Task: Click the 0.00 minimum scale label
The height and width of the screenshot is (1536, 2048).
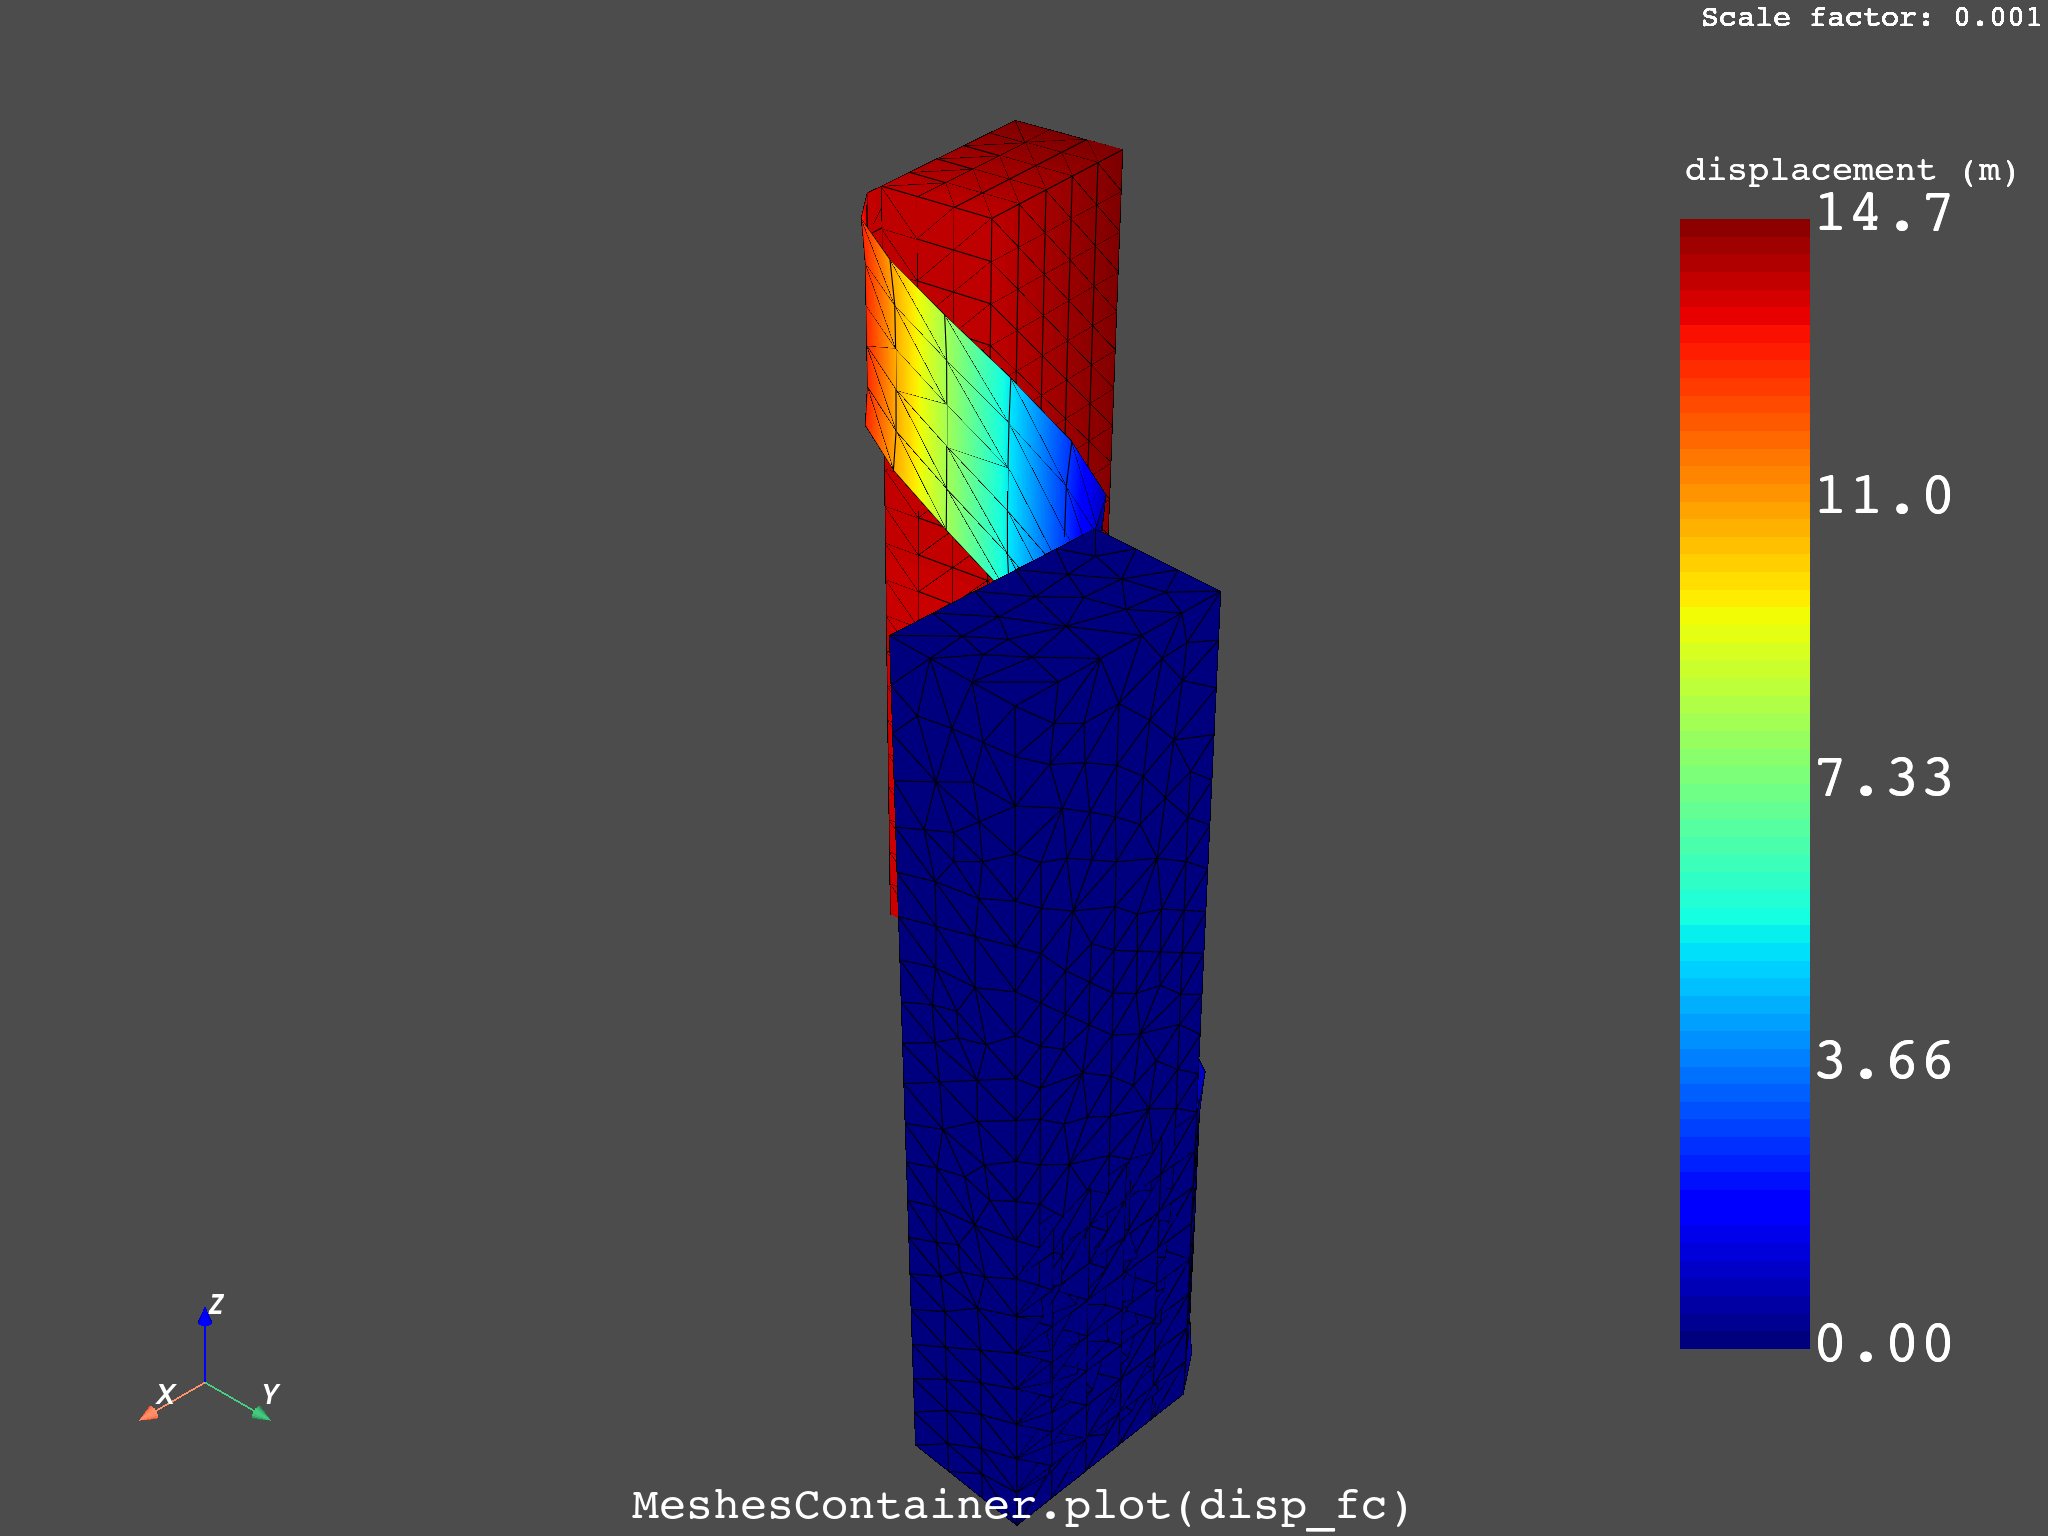Action: (1883, 1344)
